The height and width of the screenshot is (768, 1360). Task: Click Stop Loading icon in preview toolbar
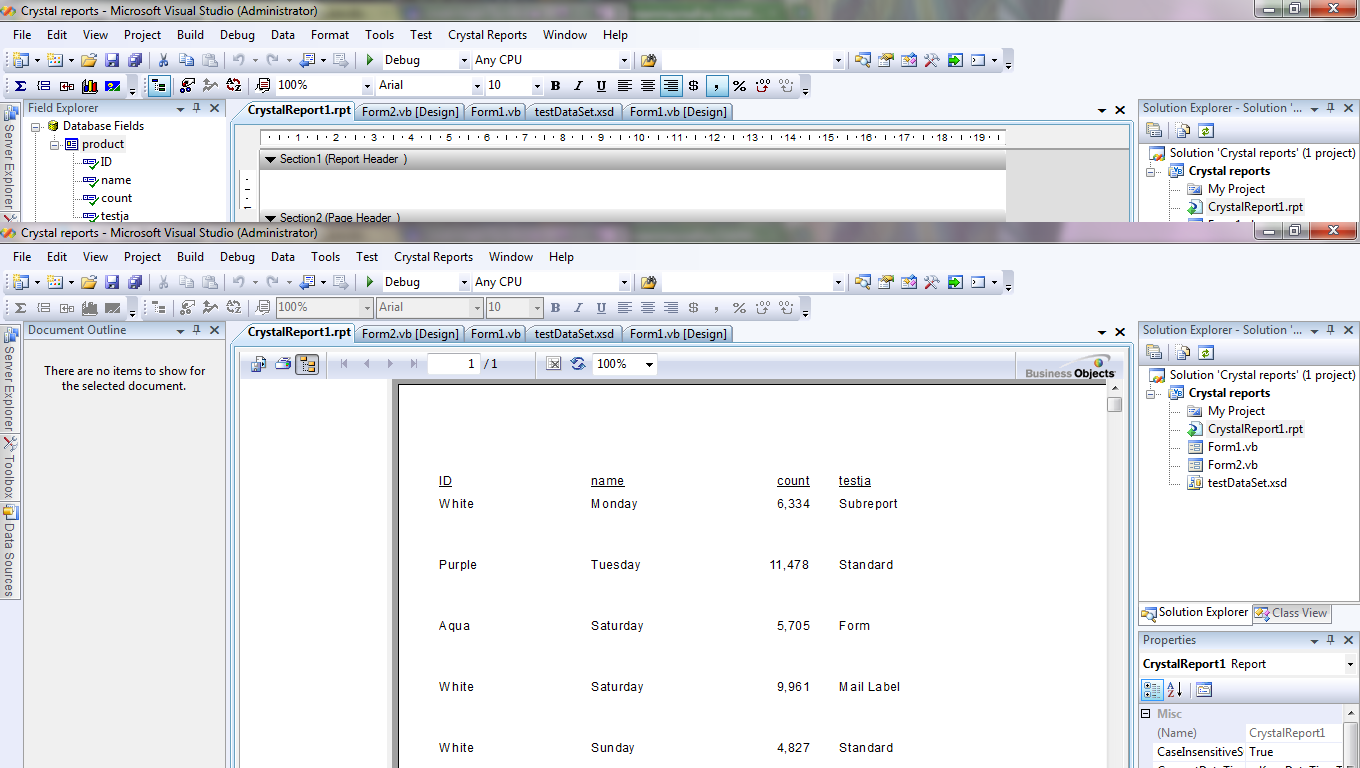554,364
